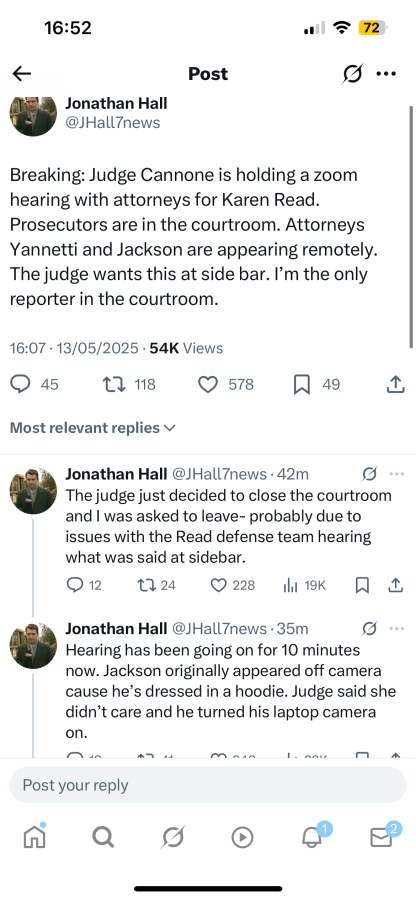Tap the reply bubble with 45 replies
Image resolution: width=416 pixels, height=900 pixels.
click(20, 384)
